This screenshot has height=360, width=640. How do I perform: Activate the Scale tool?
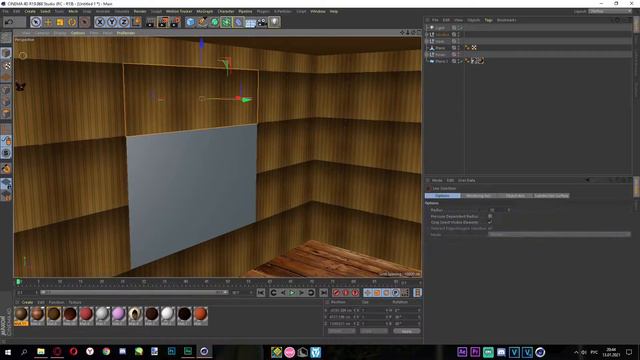pos(60,22)
